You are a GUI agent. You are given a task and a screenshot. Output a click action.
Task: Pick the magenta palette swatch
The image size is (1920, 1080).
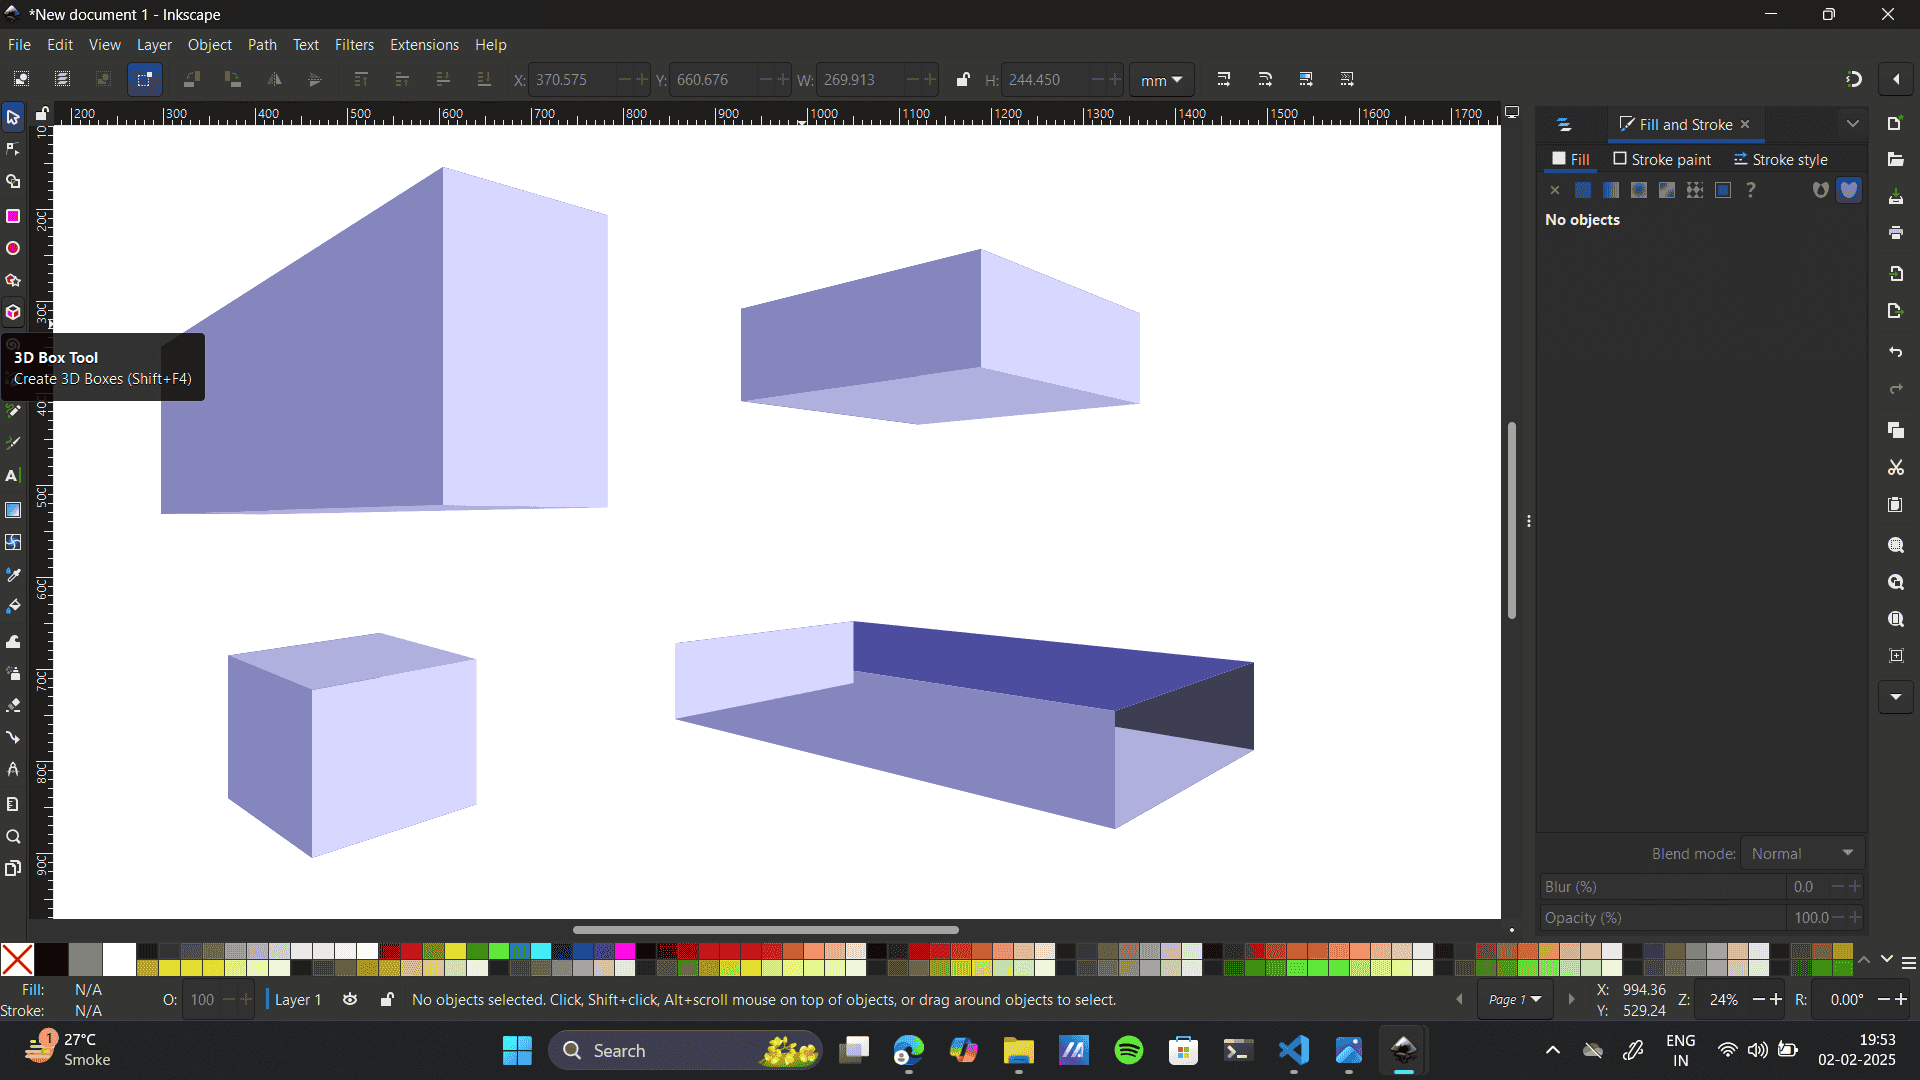(625, 951)
